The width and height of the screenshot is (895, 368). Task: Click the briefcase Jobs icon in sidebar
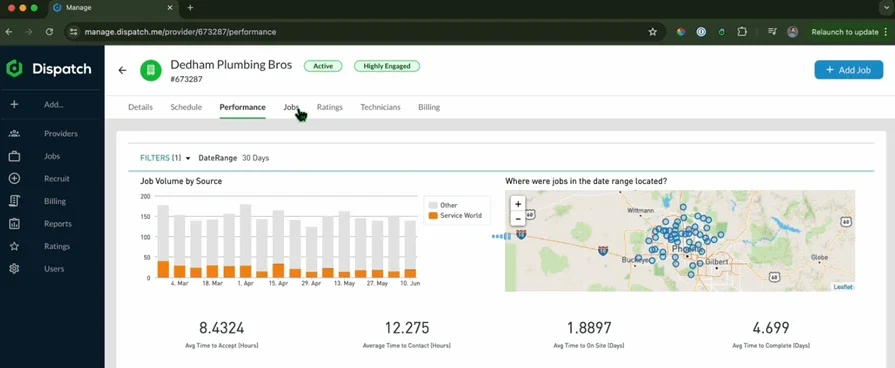click(x=14, y=156)
